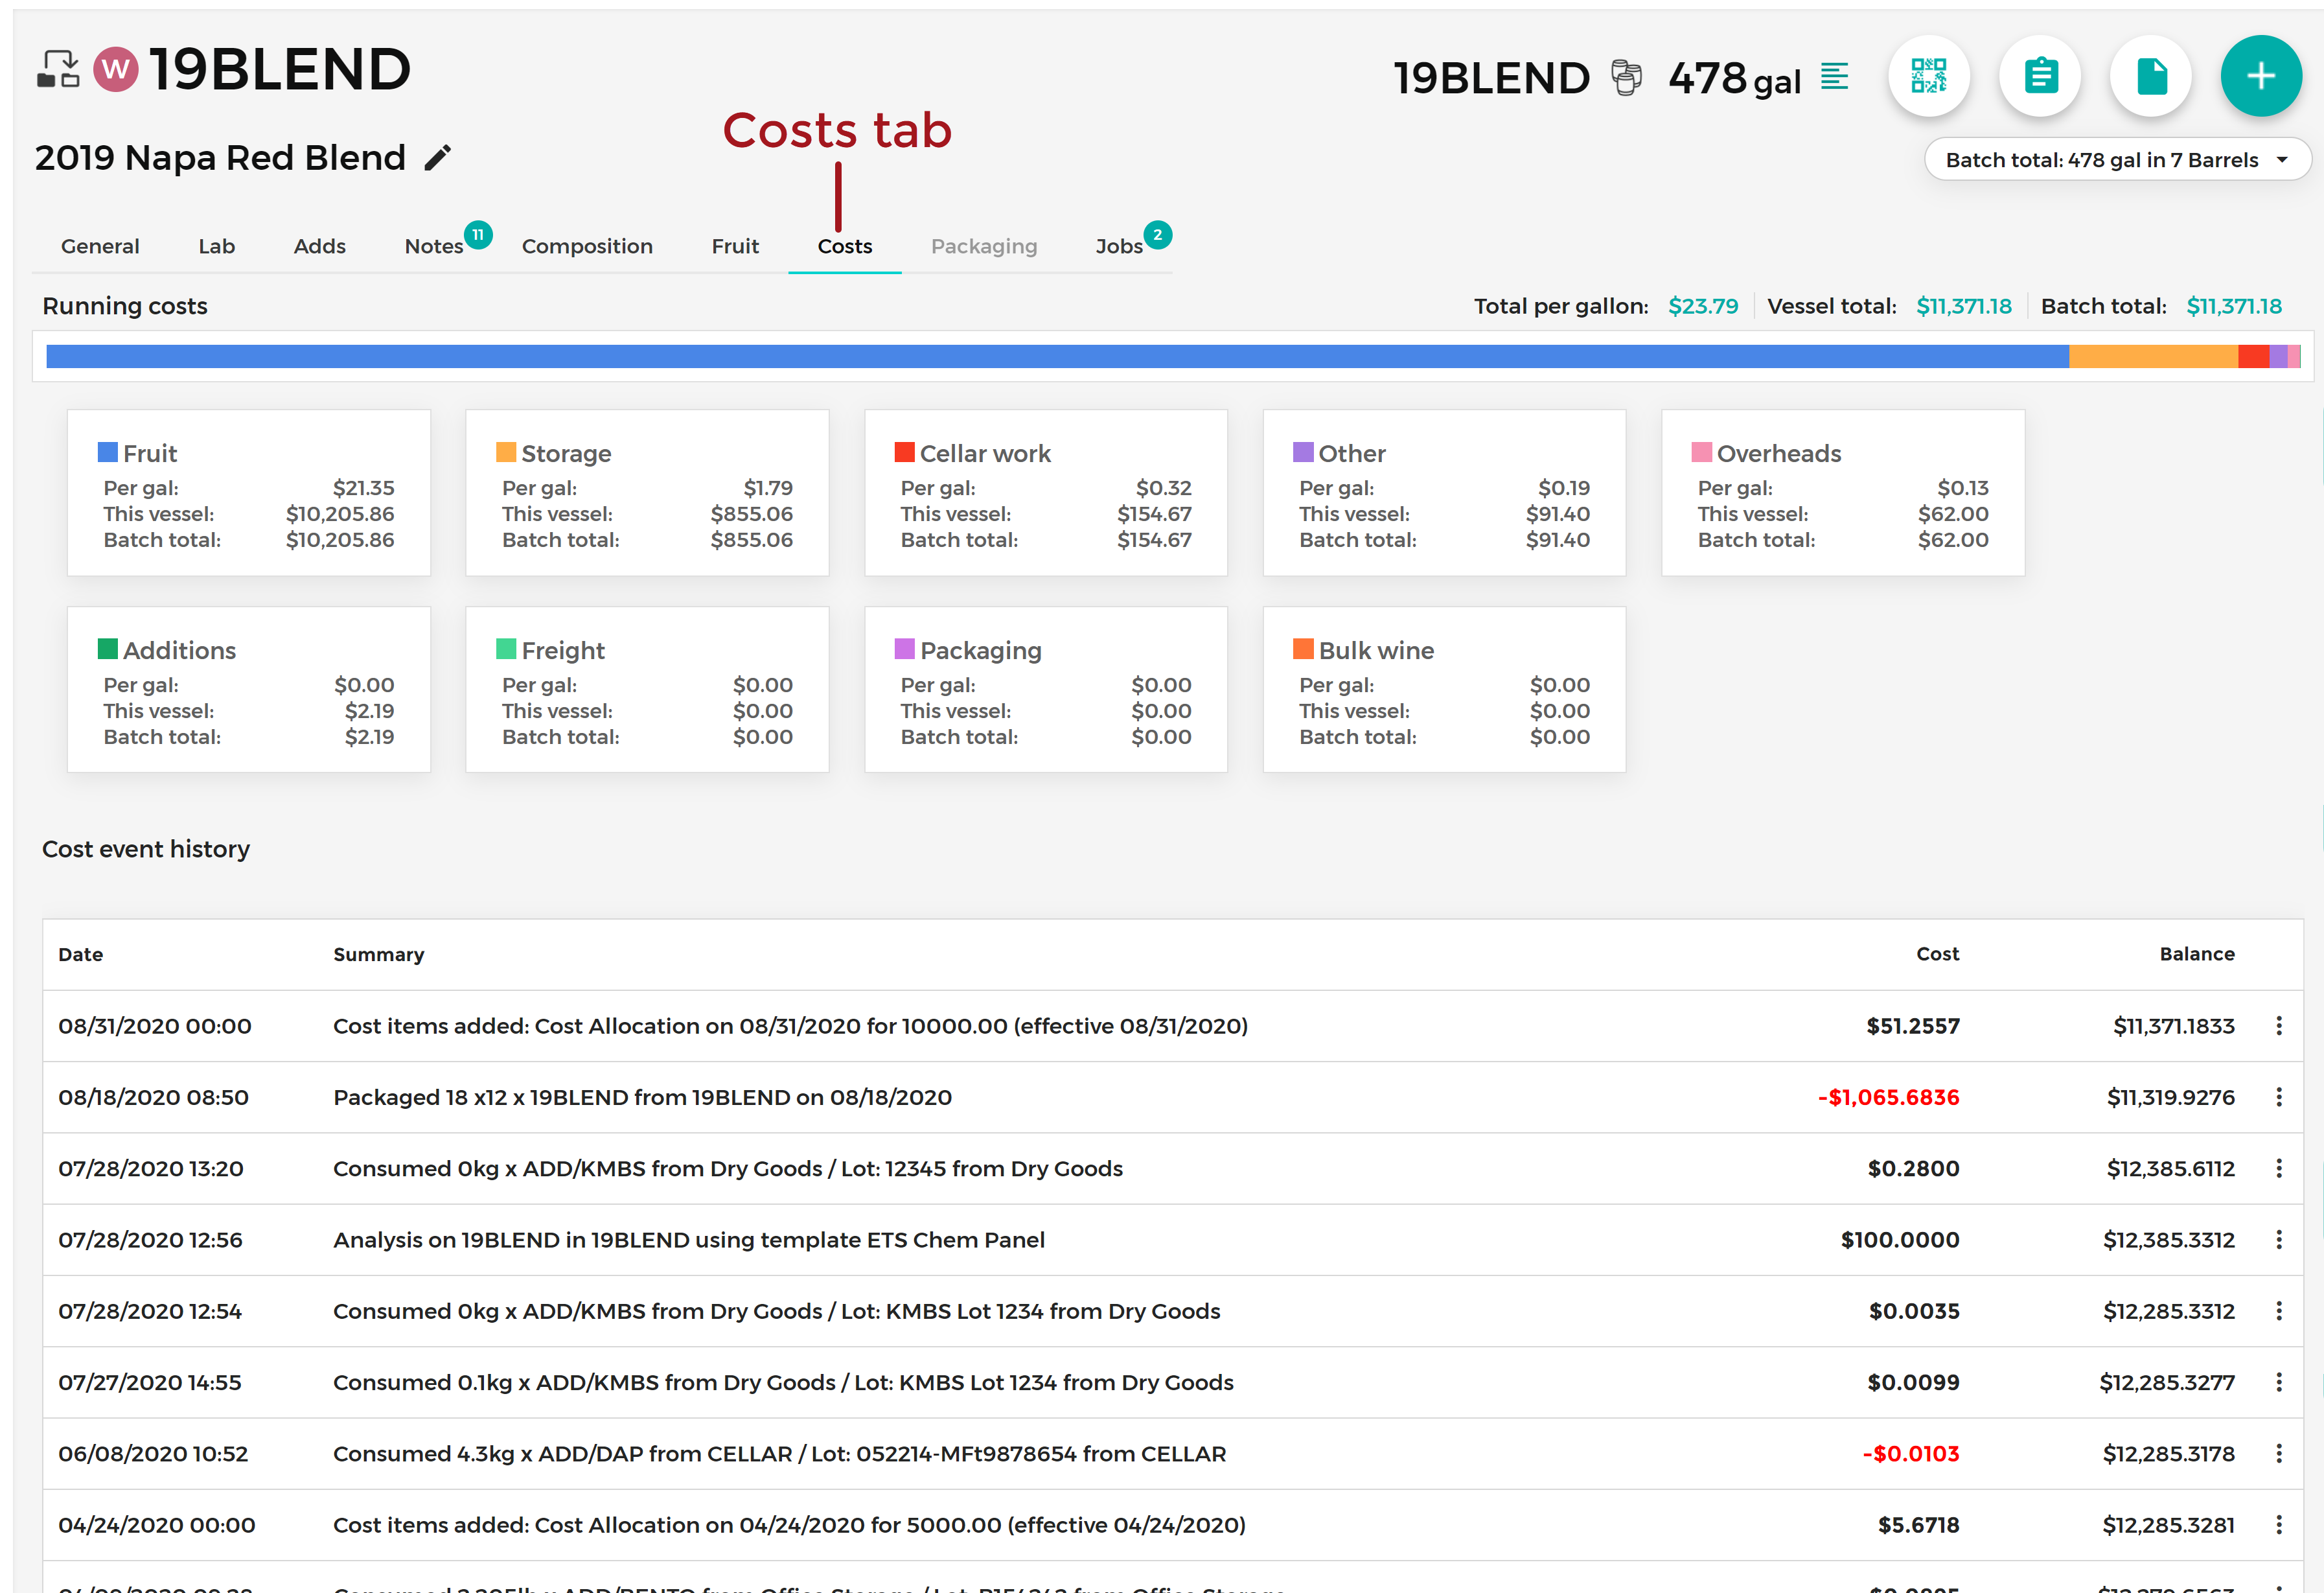Open row menu for 07/28/2020 13:20 entry
The height and width of the screenshot is (1593, 2324).
tap(2279, 1168)
